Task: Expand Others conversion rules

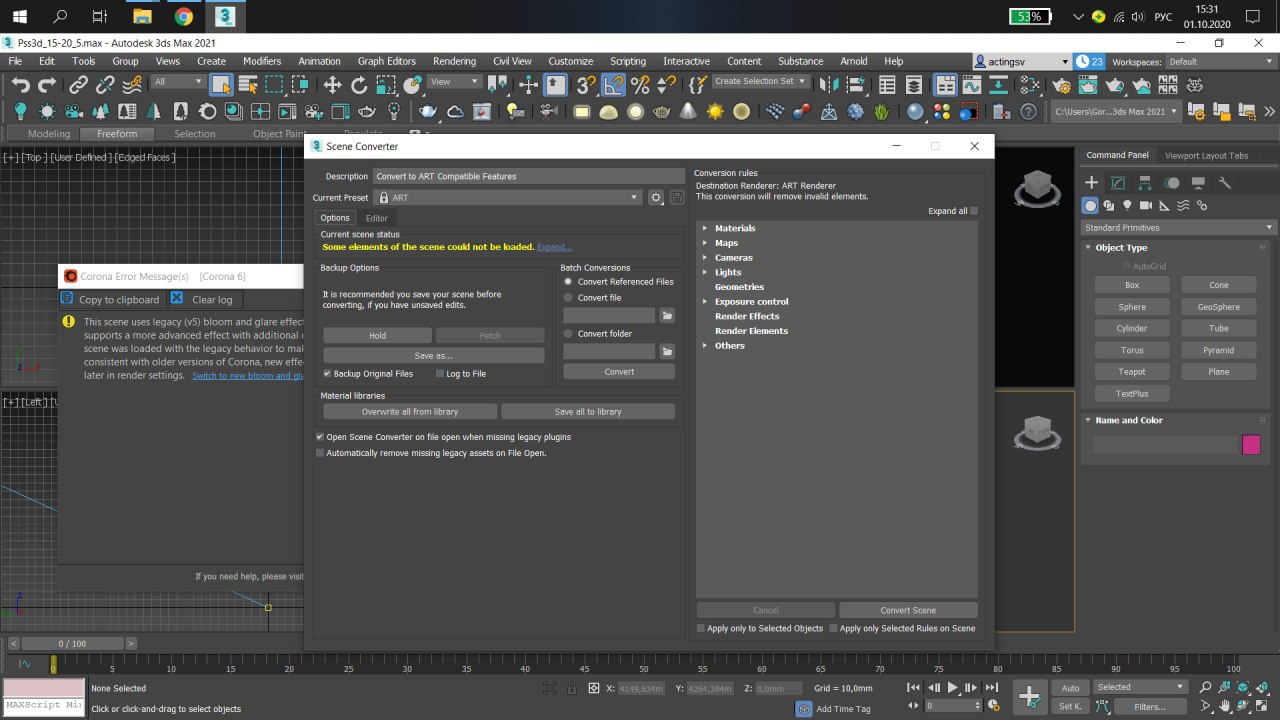Action: pos(705,345)
